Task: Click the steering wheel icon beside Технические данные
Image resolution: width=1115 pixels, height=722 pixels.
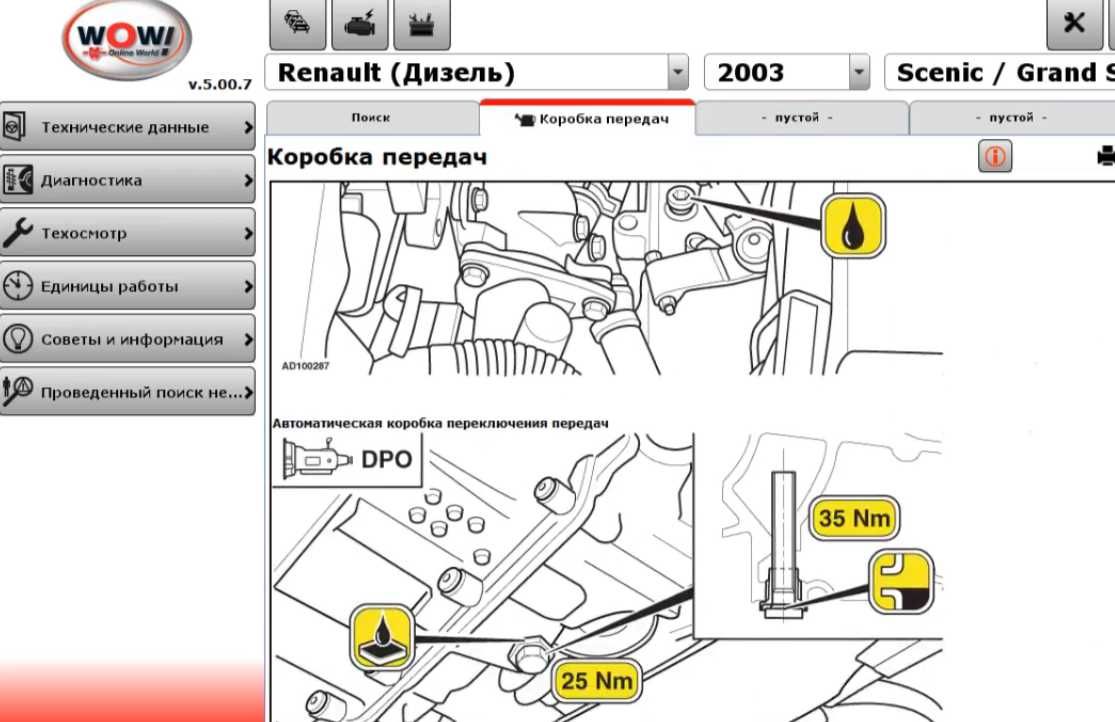Action: click(16, 127)
